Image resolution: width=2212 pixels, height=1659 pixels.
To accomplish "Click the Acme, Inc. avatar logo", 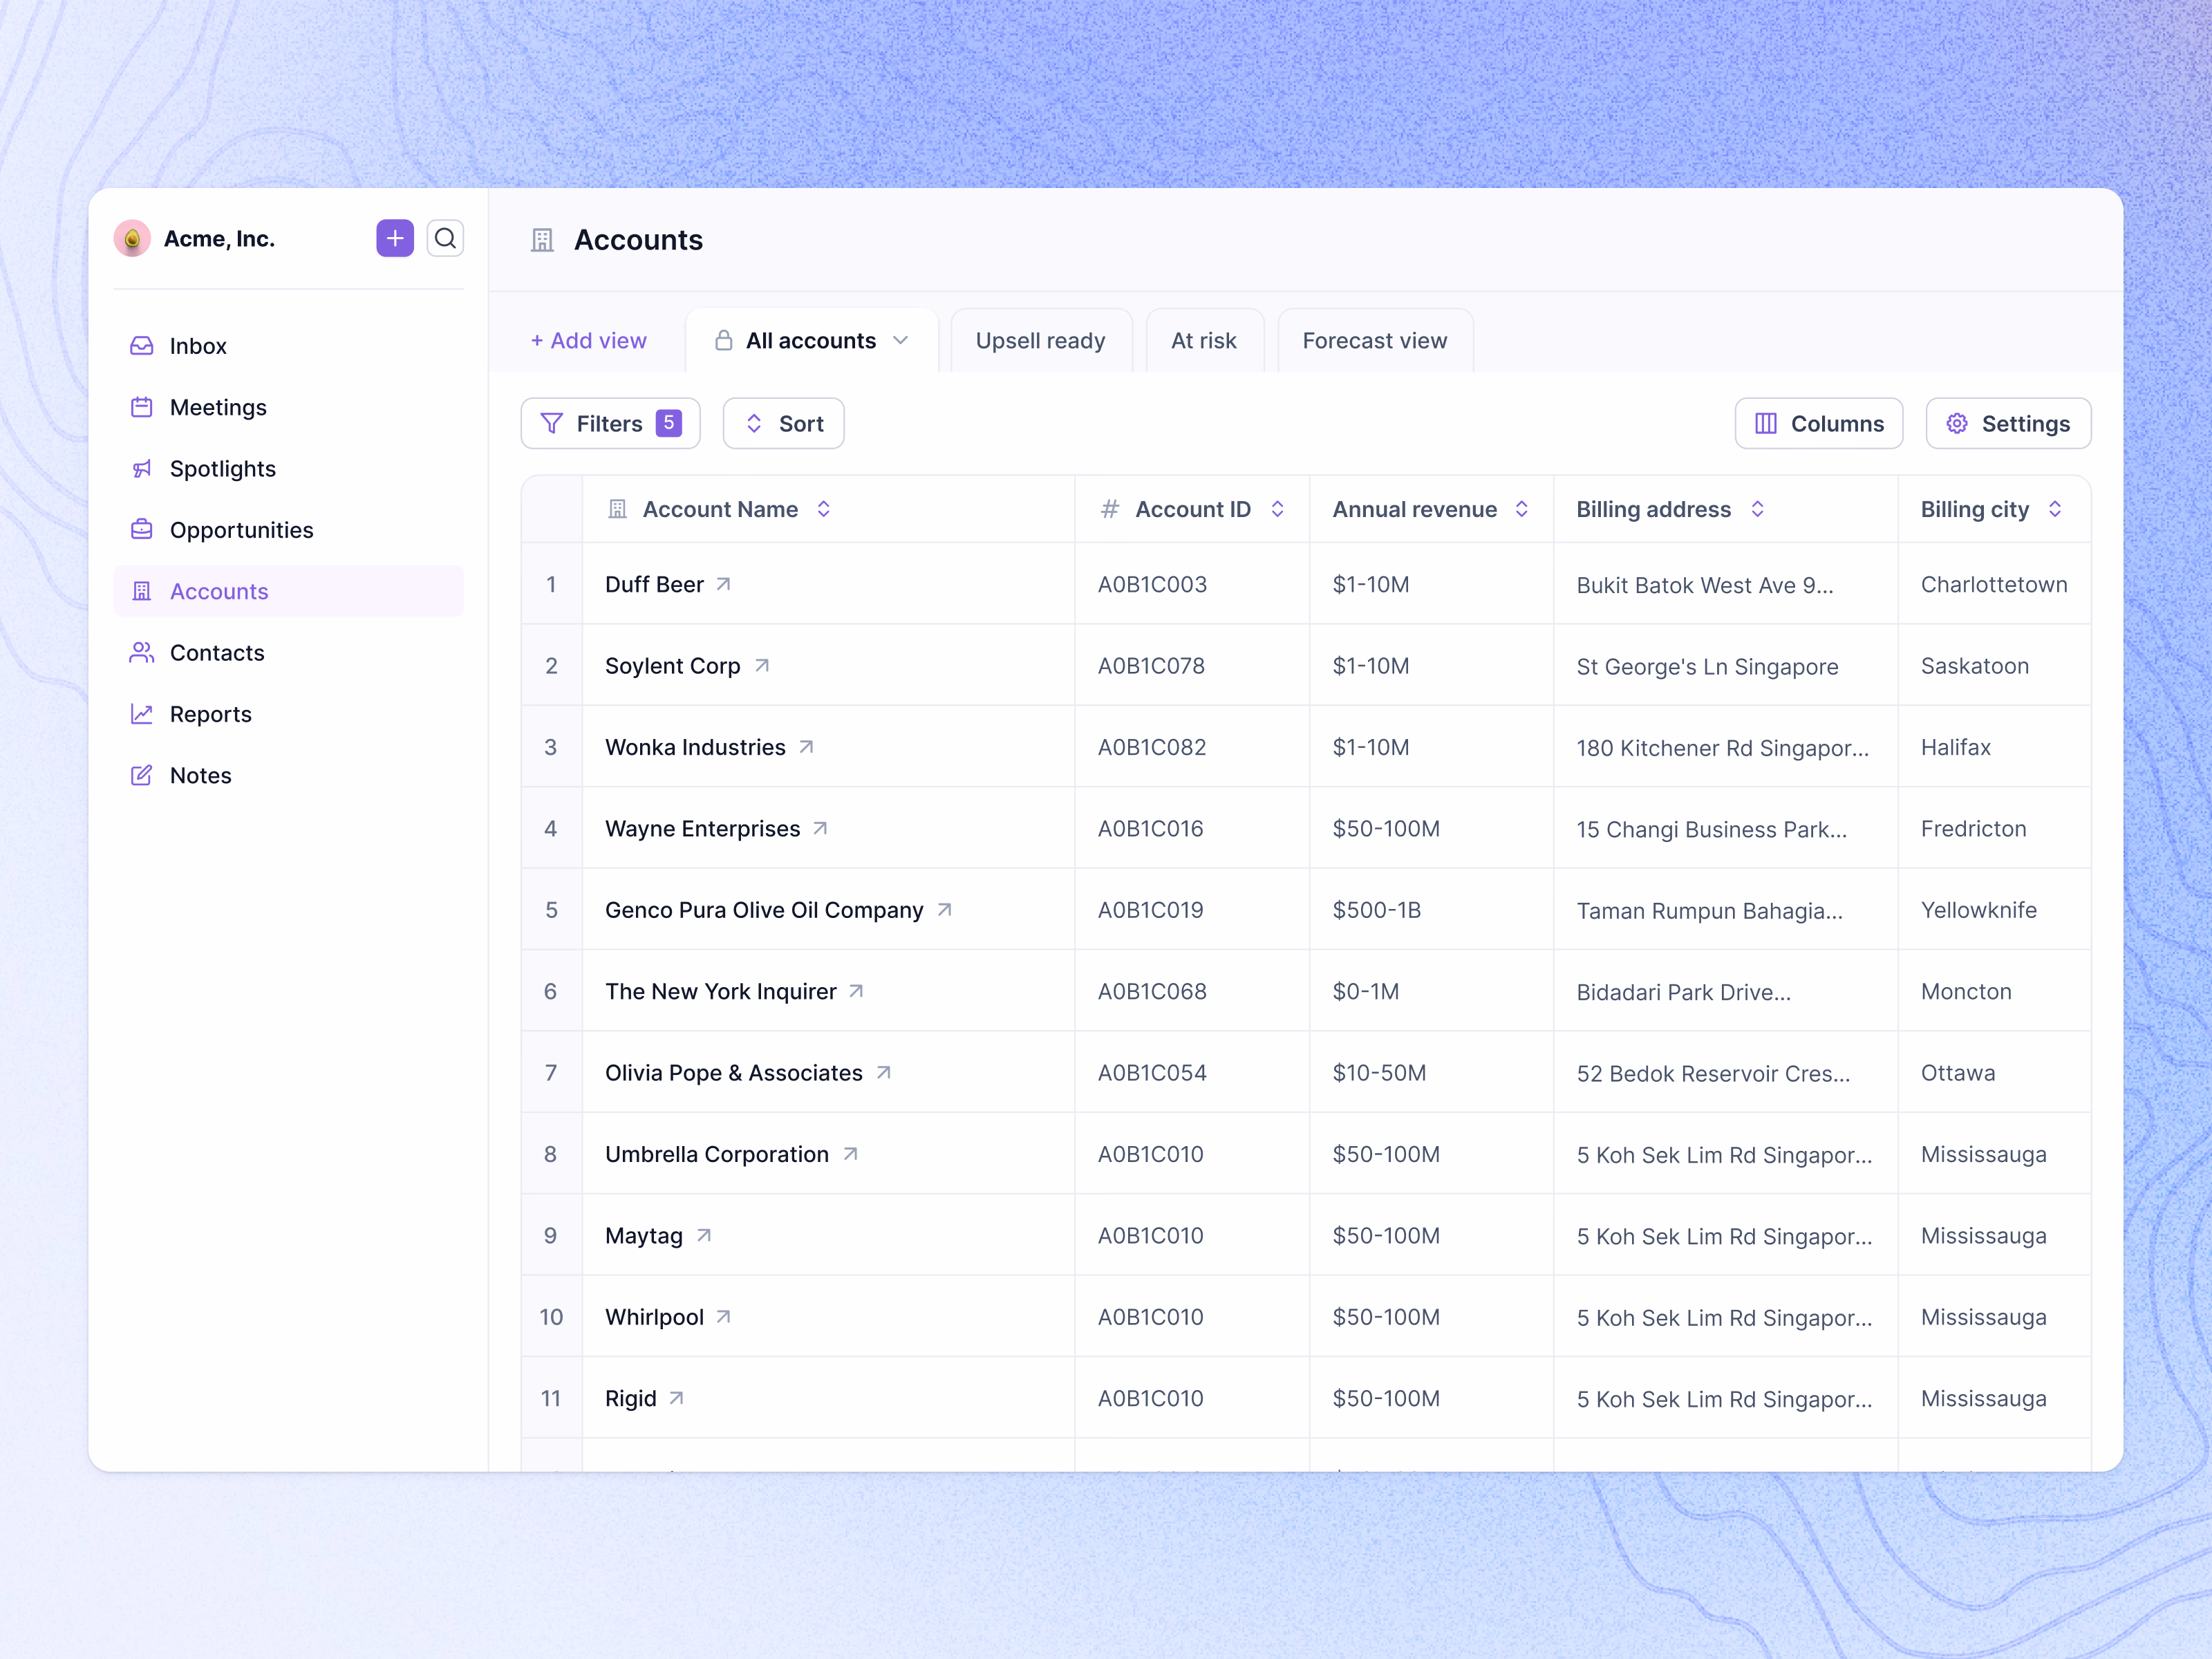I will click(x=132, y=238).
